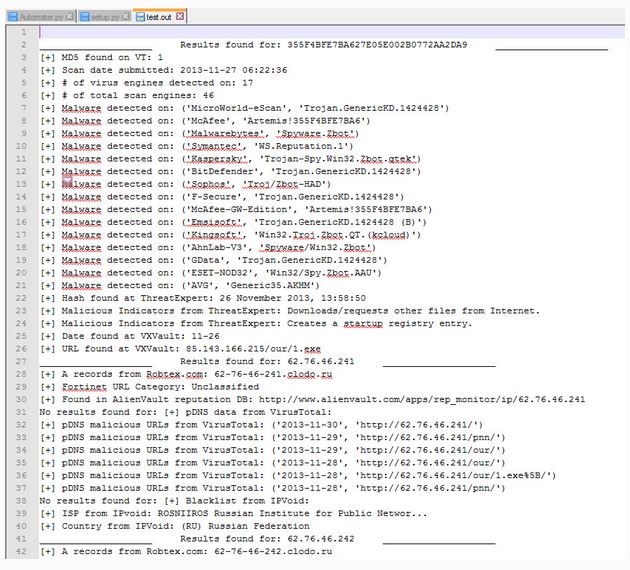630x570 pixels.
Task: Click 'Country from IPVoid: (RU) Russian Federation'
Action: pos(174,526)
